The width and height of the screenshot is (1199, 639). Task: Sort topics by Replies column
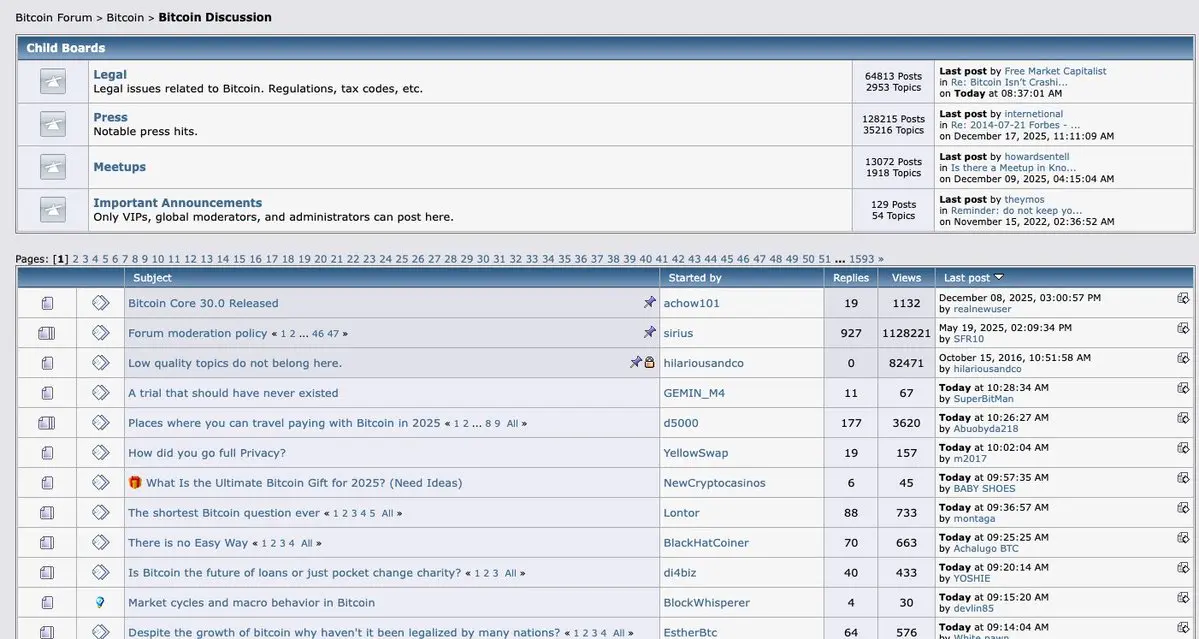pyautogui.click(x=851, y=278)
